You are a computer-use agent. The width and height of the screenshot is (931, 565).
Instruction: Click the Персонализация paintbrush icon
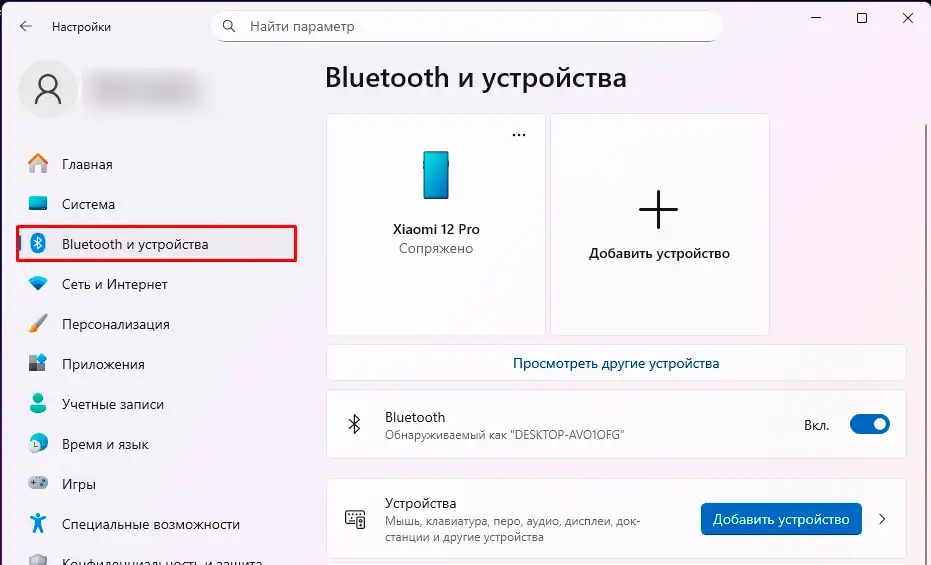38,323
